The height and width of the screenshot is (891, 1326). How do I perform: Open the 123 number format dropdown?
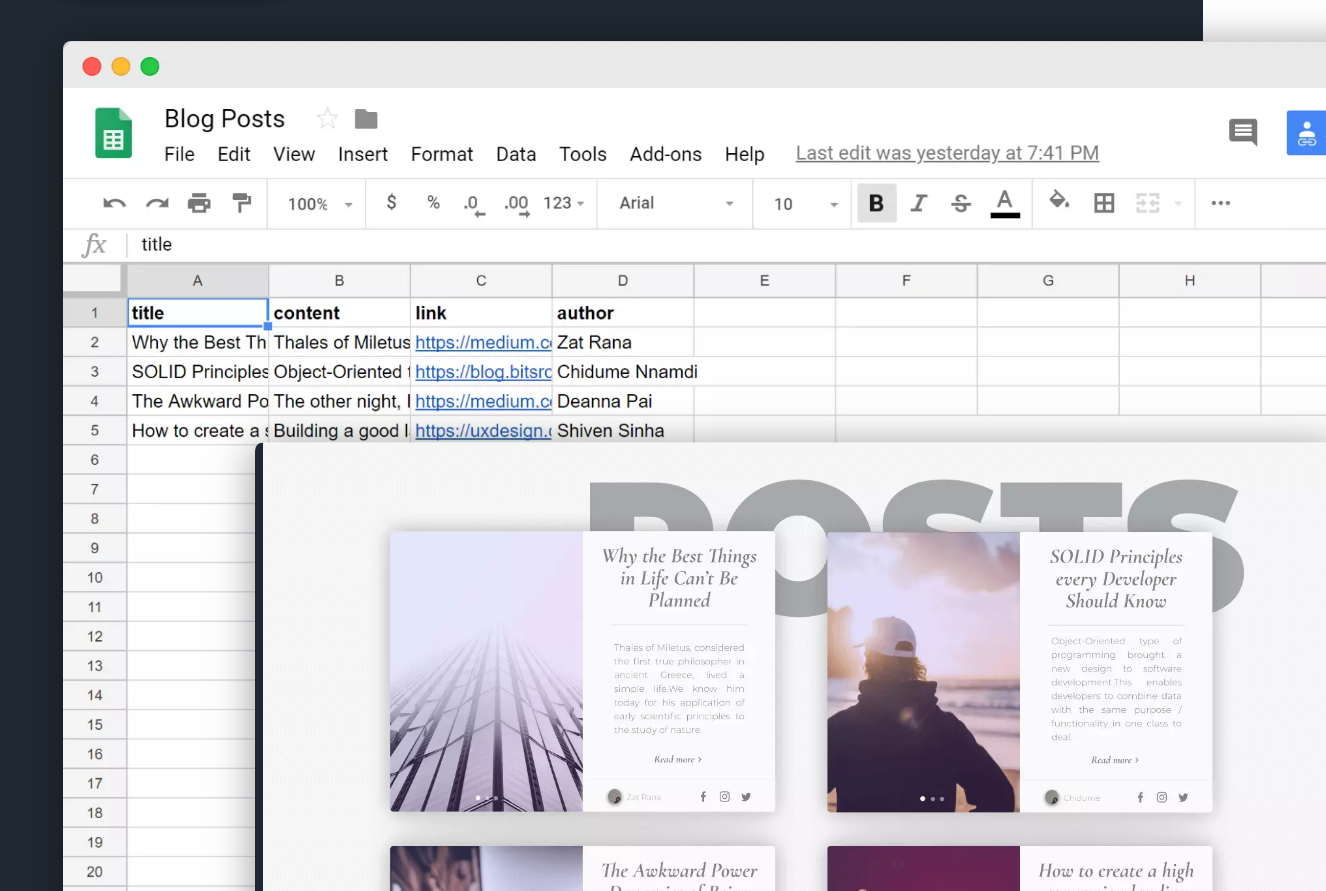click(x=564, y=203)
